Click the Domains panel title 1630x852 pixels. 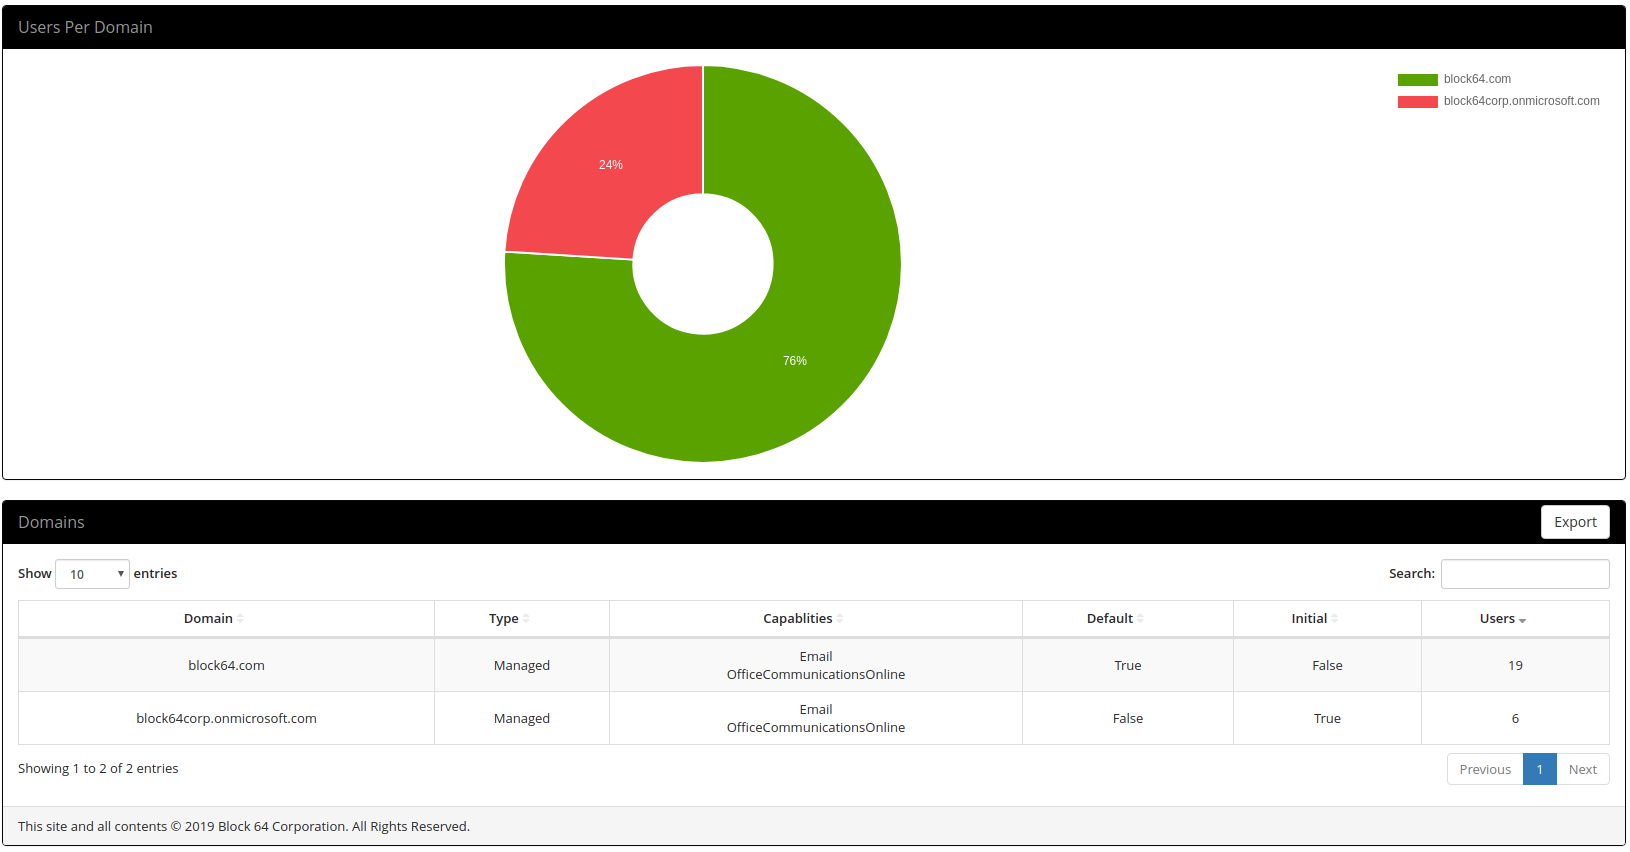[51, 522]
